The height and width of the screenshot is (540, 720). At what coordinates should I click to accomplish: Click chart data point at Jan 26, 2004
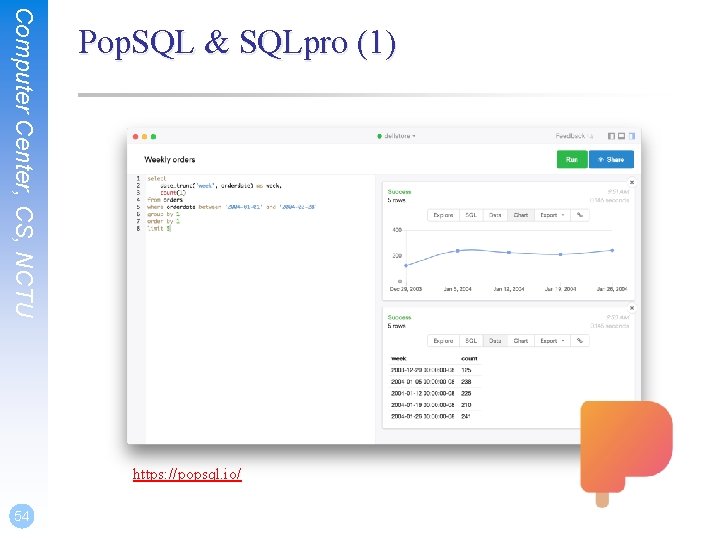(x=612, y=250)
